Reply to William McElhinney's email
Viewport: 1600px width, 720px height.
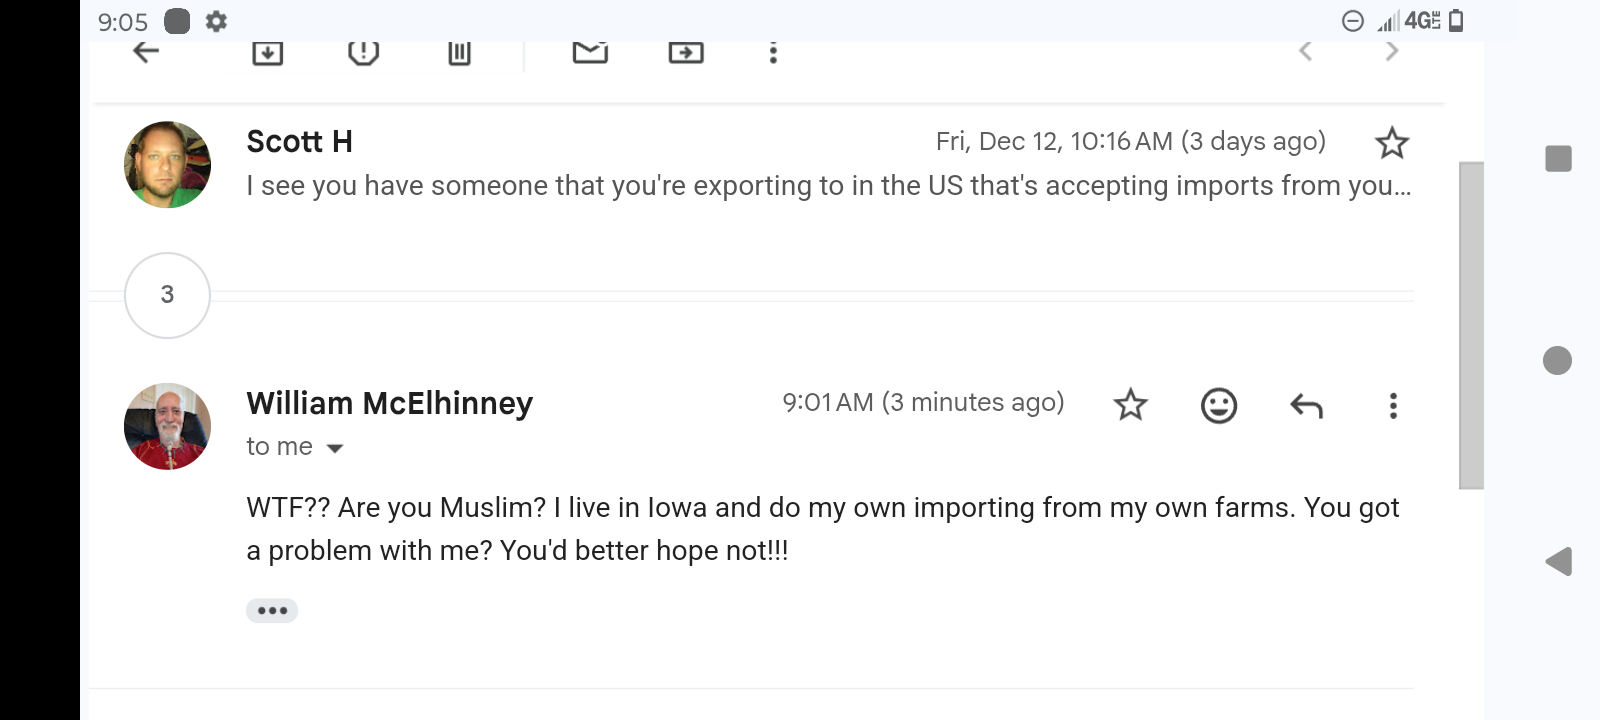pyautogui.click(x=1306, y=405)
